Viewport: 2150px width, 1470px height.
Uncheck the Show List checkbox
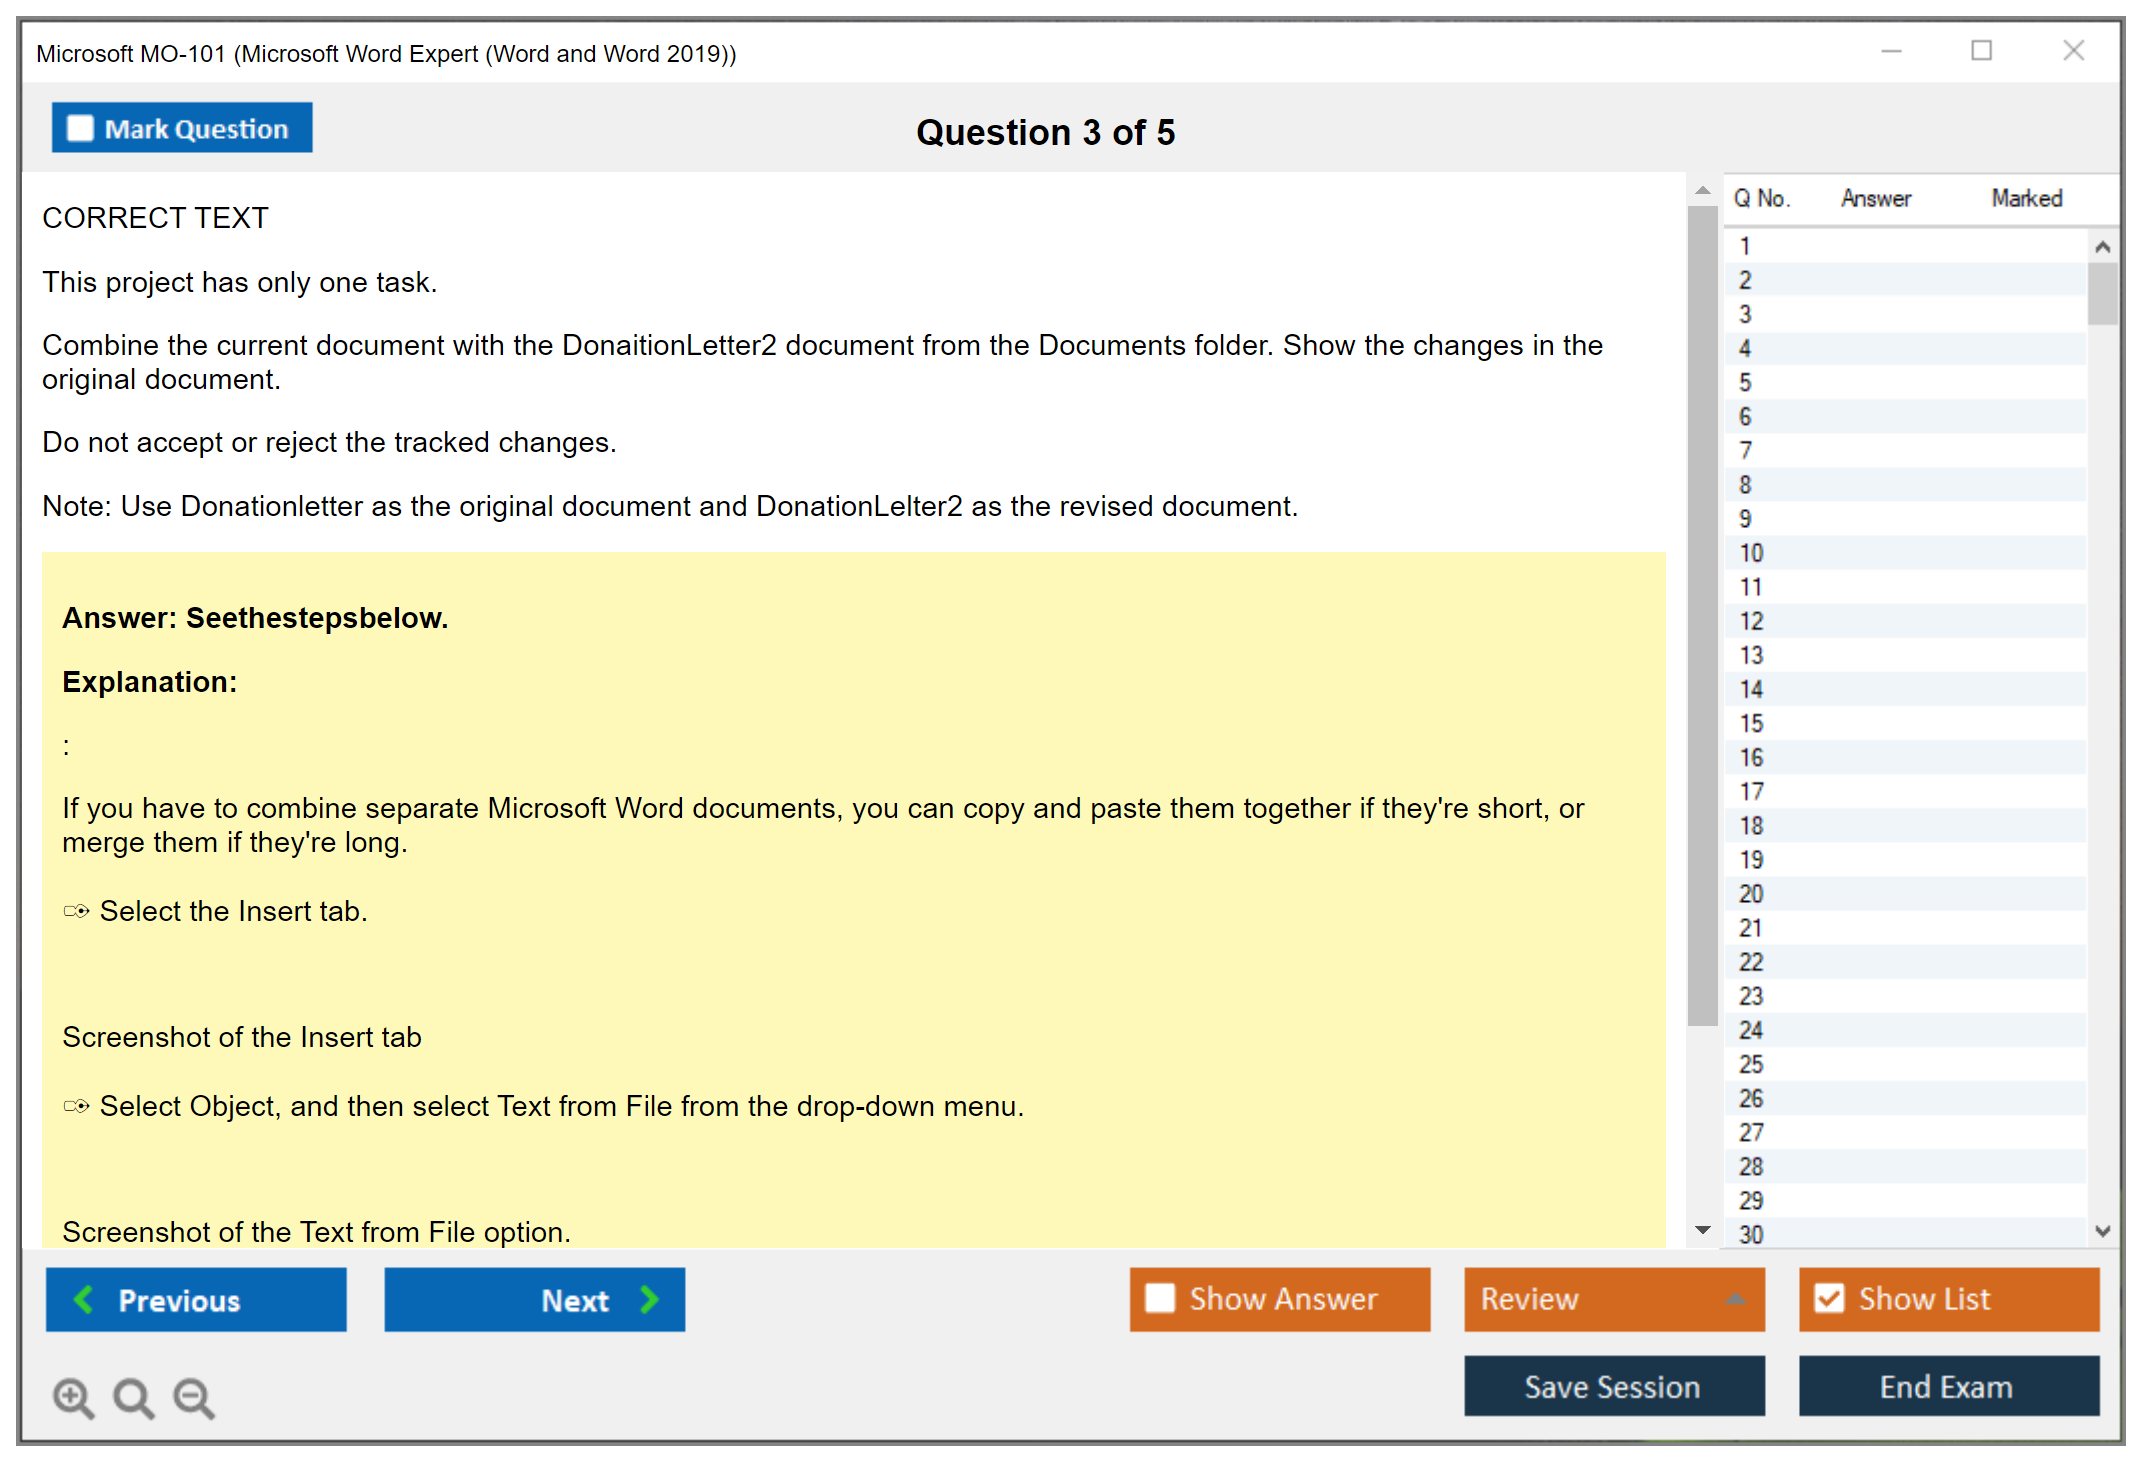pos(1829,1298)
